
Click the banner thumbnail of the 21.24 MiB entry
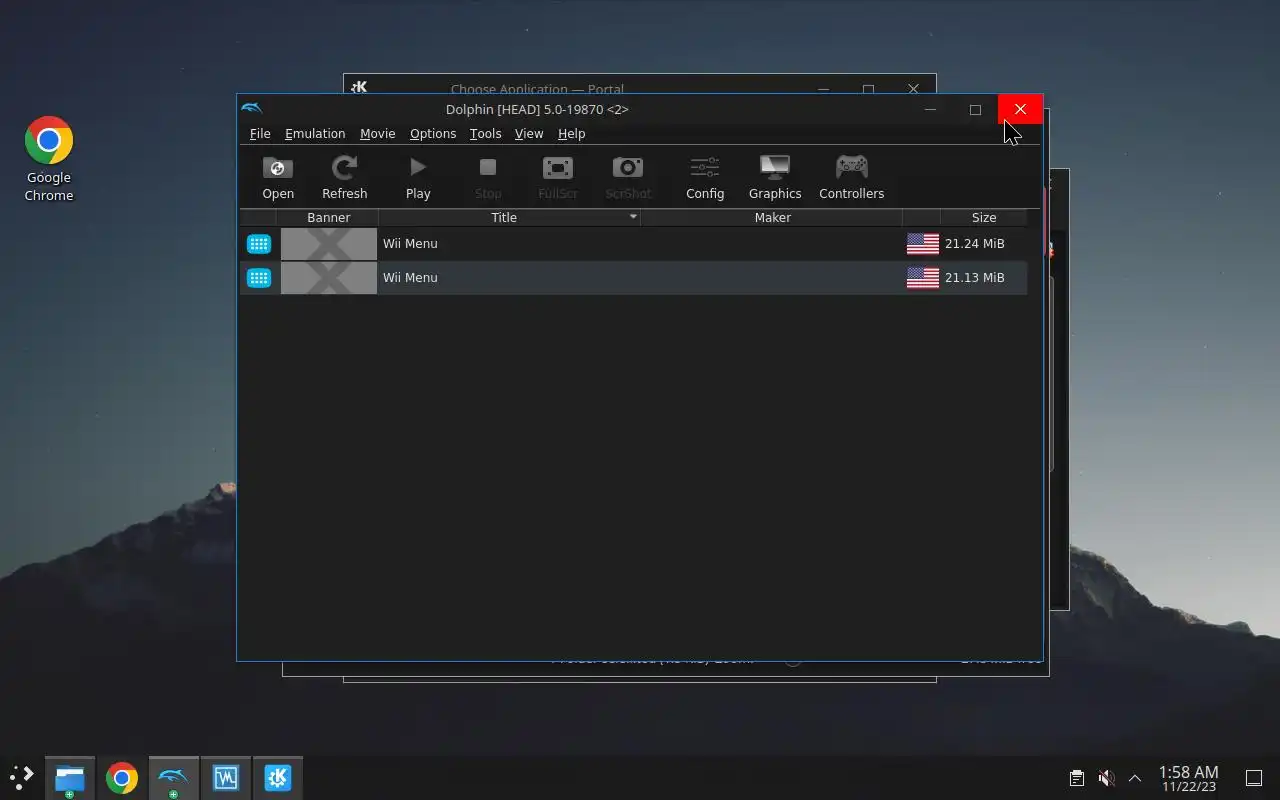pyautogui.click(x=329, y=244)
